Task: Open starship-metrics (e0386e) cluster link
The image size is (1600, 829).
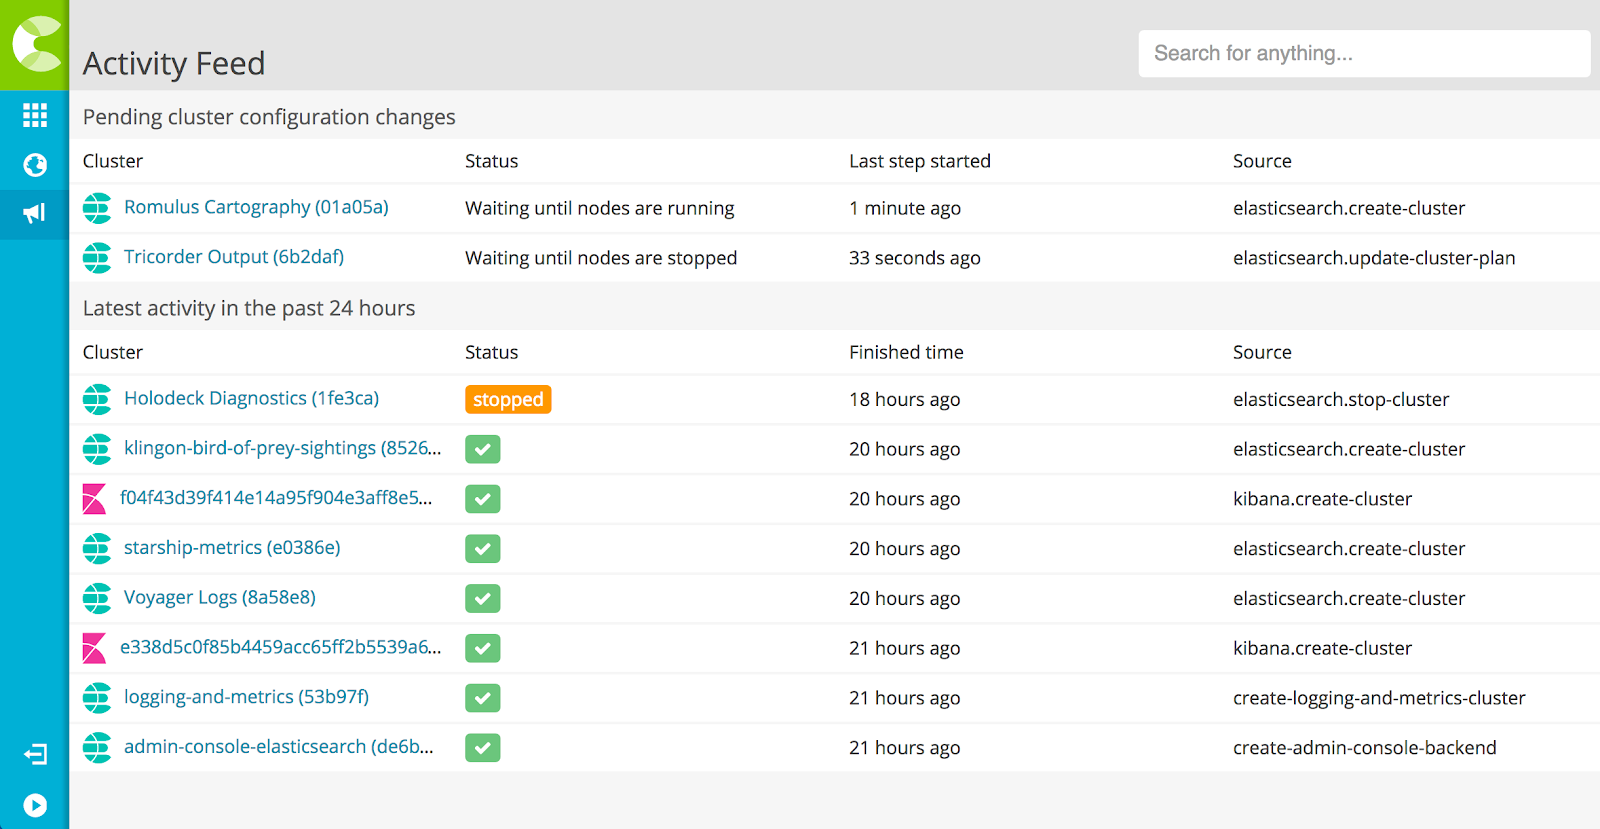Action: point(232,548)
